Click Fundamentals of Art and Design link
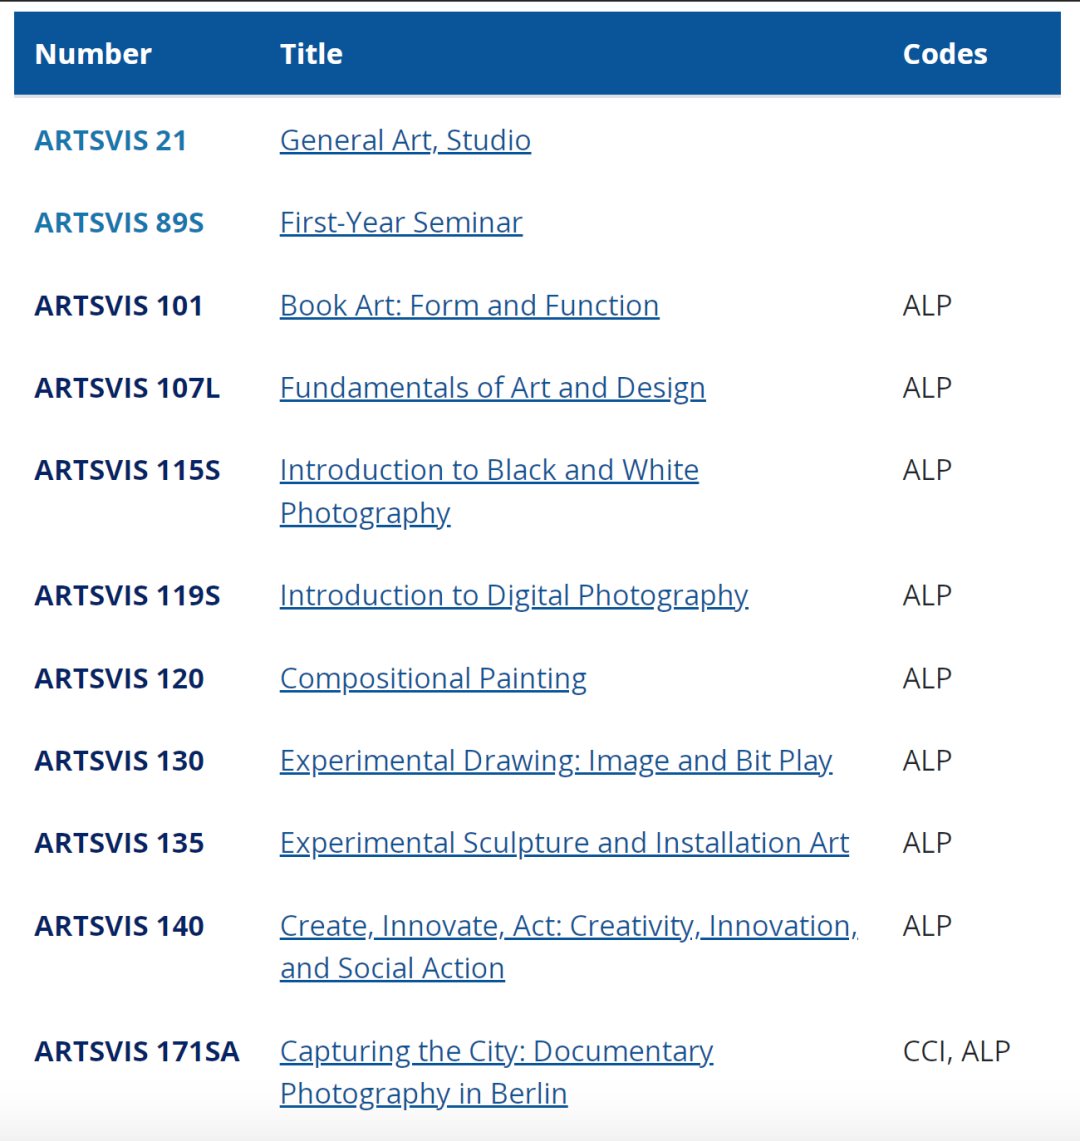 pos(492,387)
